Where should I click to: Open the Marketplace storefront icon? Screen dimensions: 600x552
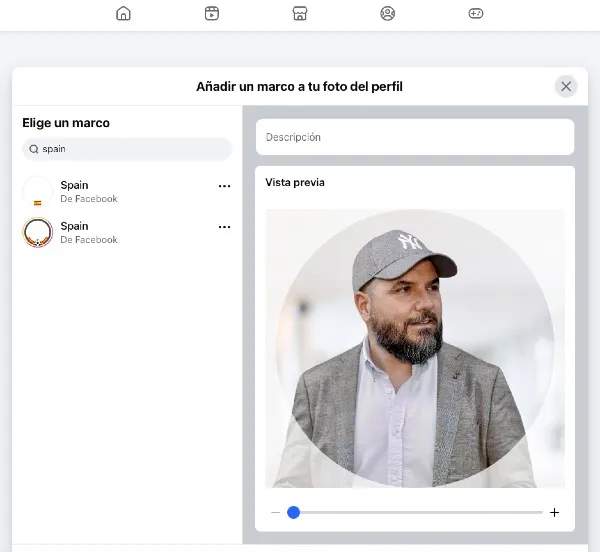pos(299,13)
